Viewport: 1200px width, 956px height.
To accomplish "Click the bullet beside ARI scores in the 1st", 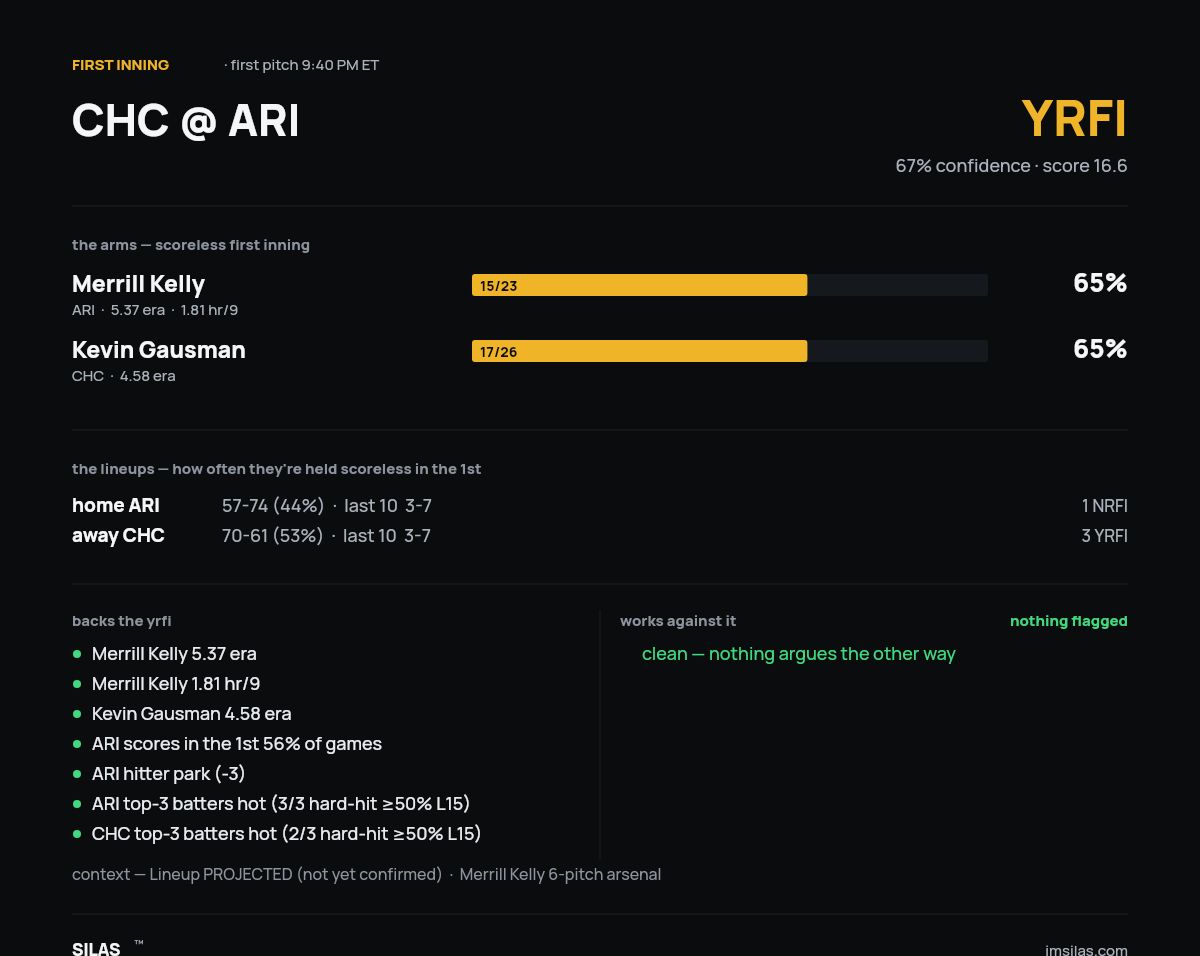I will (77, 744).
